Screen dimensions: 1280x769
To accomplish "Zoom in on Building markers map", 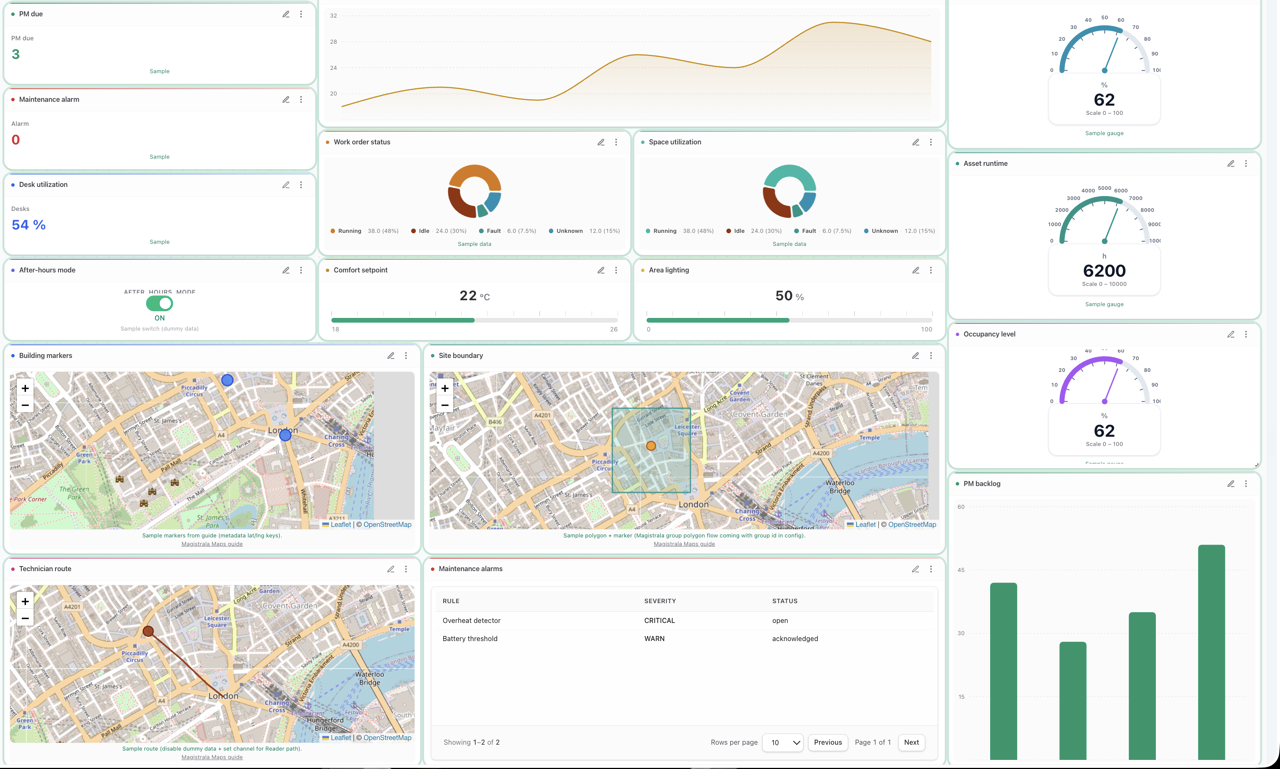I will 25,388.
